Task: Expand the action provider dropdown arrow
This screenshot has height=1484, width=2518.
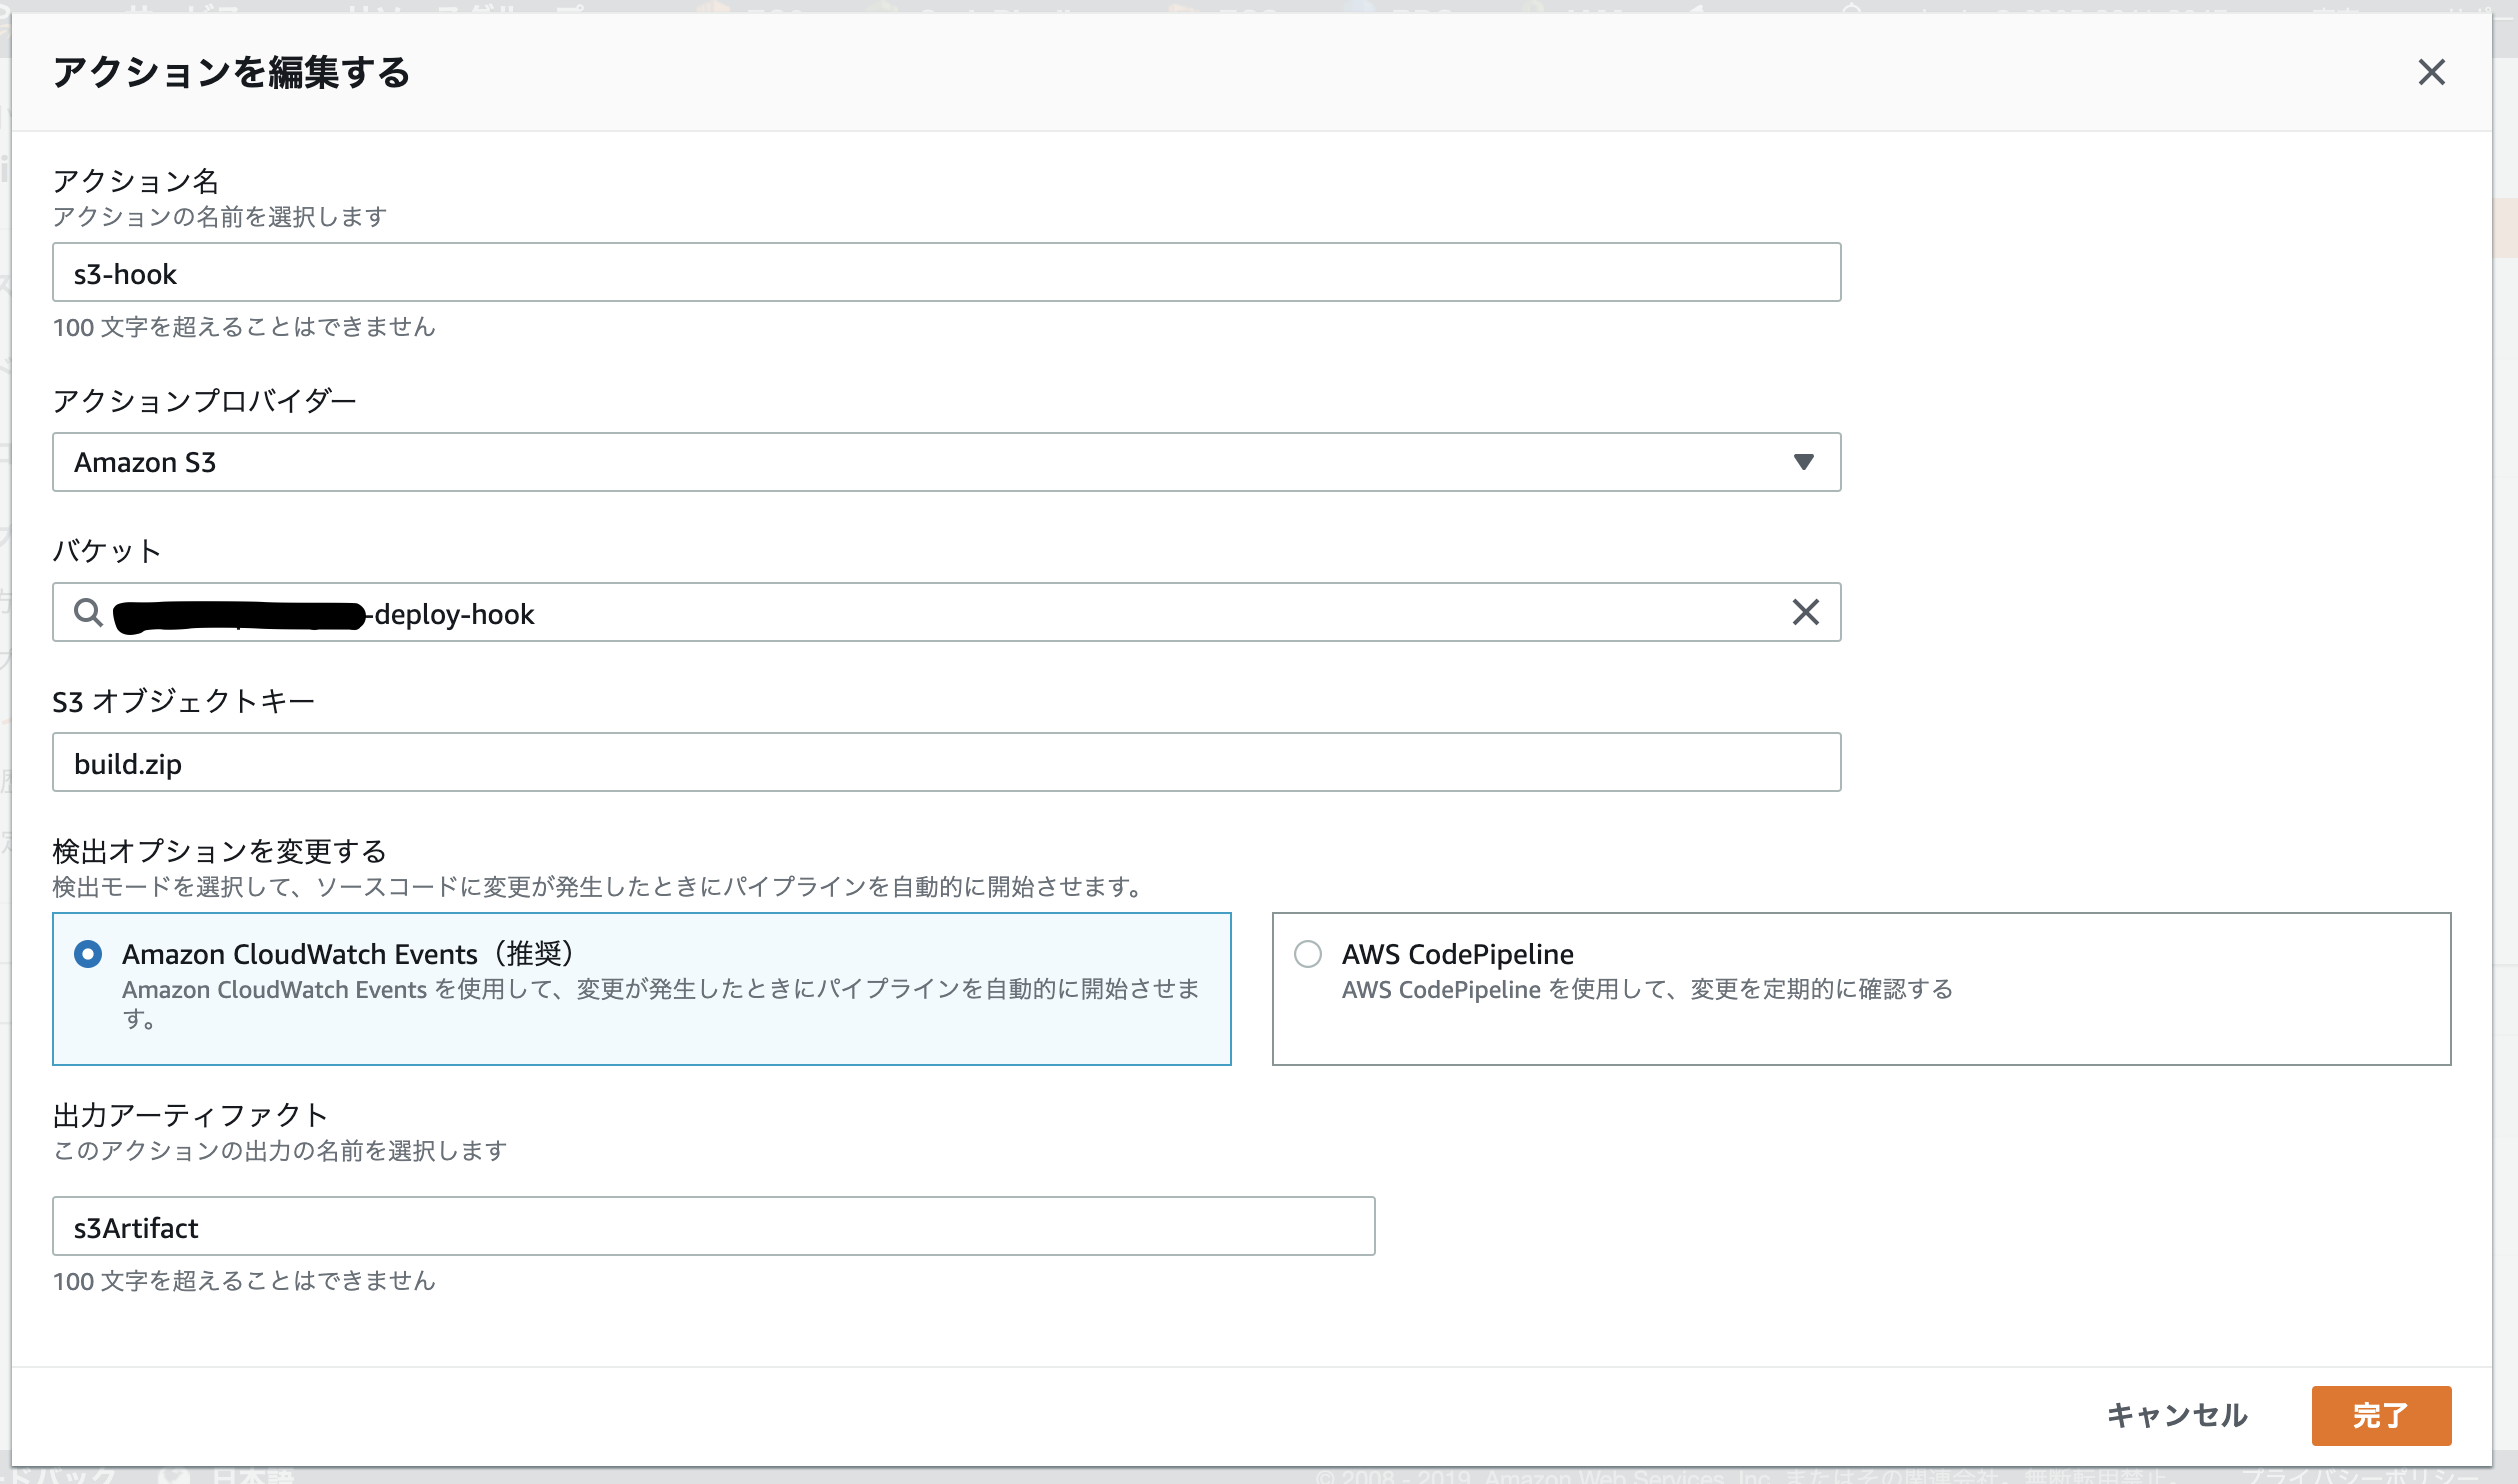Action: tap(1803, 462)
